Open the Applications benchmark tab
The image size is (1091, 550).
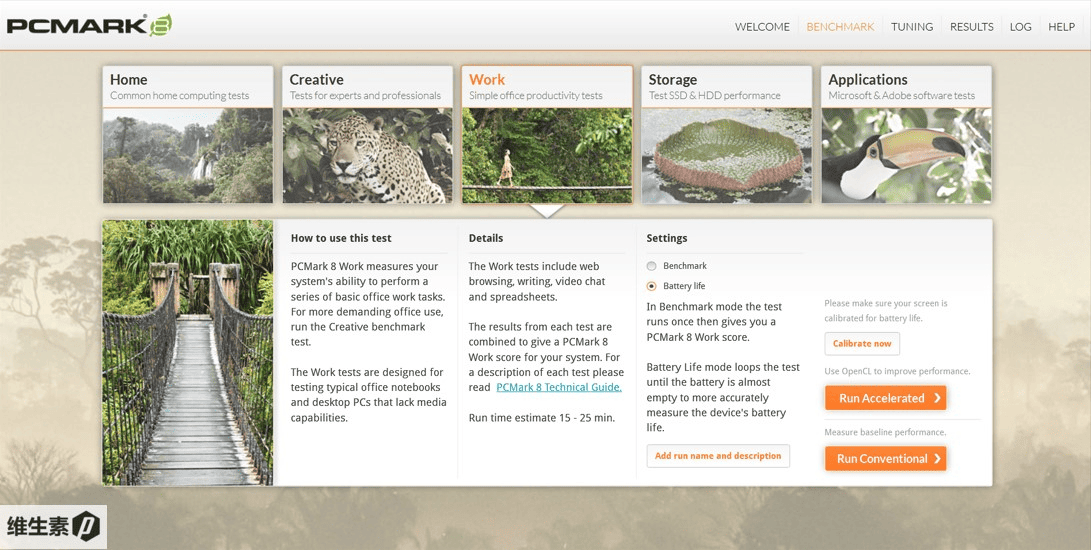click(x=906, y=87)
